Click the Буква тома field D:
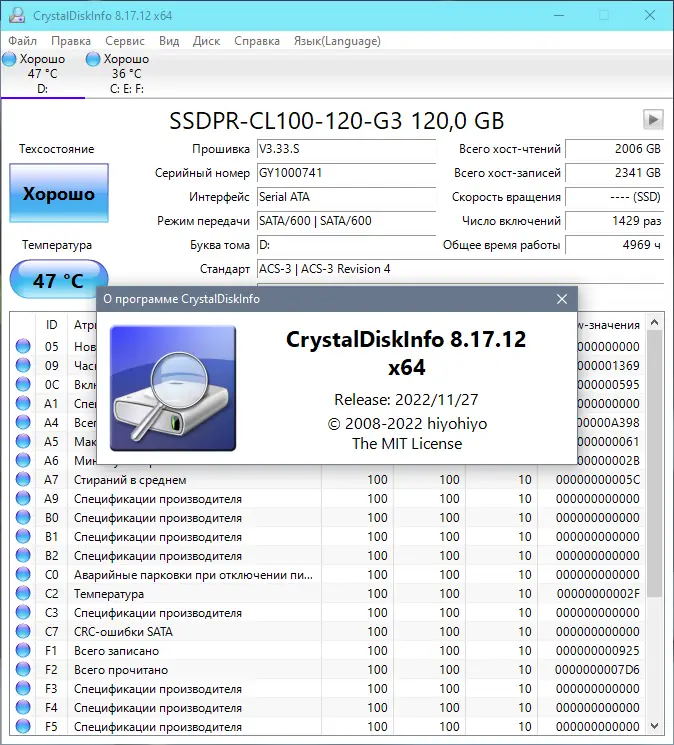 [346, 245]
